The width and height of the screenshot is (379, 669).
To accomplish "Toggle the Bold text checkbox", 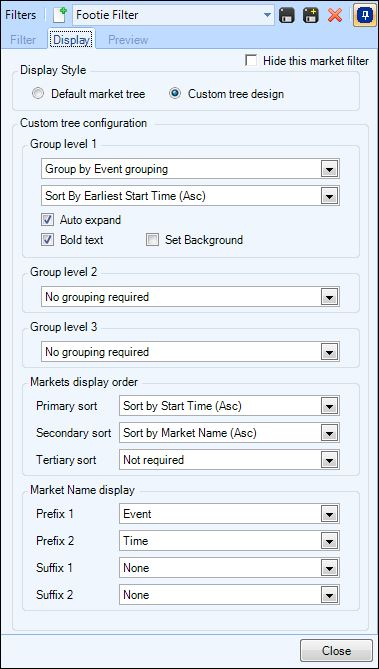I will click(x=47, y=240).
